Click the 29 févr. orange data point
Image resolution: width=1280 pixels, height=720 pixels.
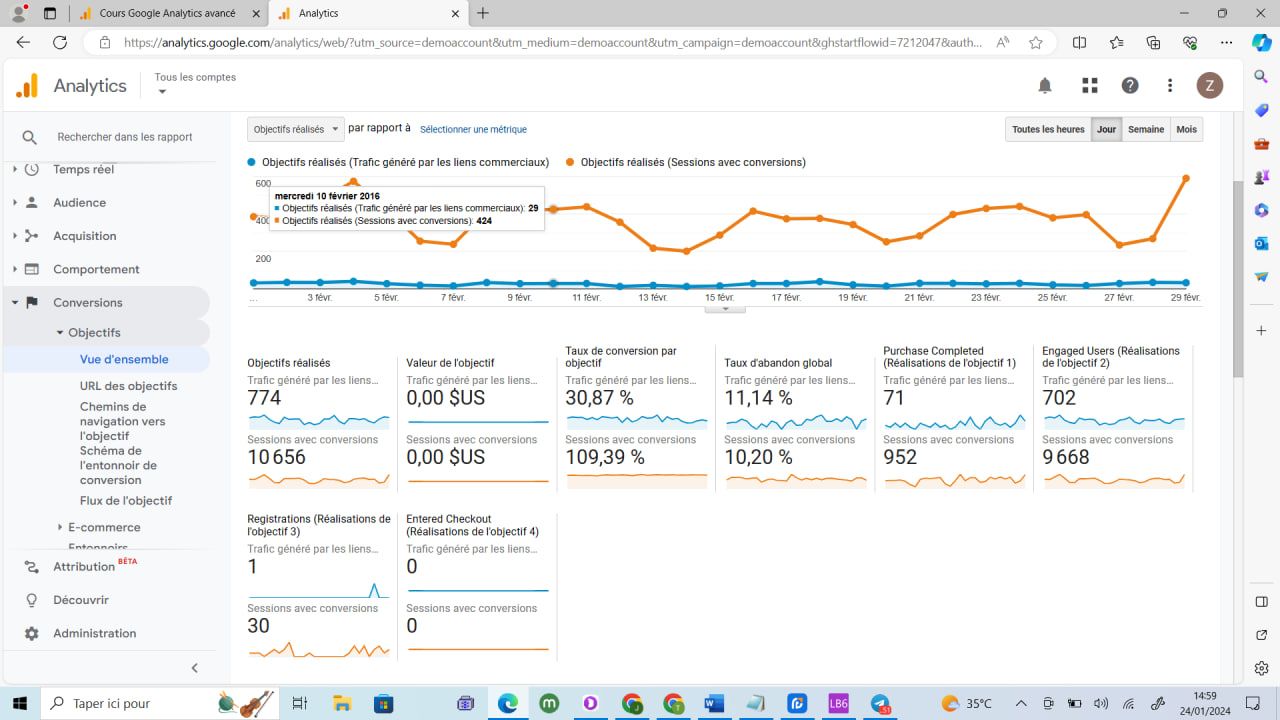(x=1186, y=178)
